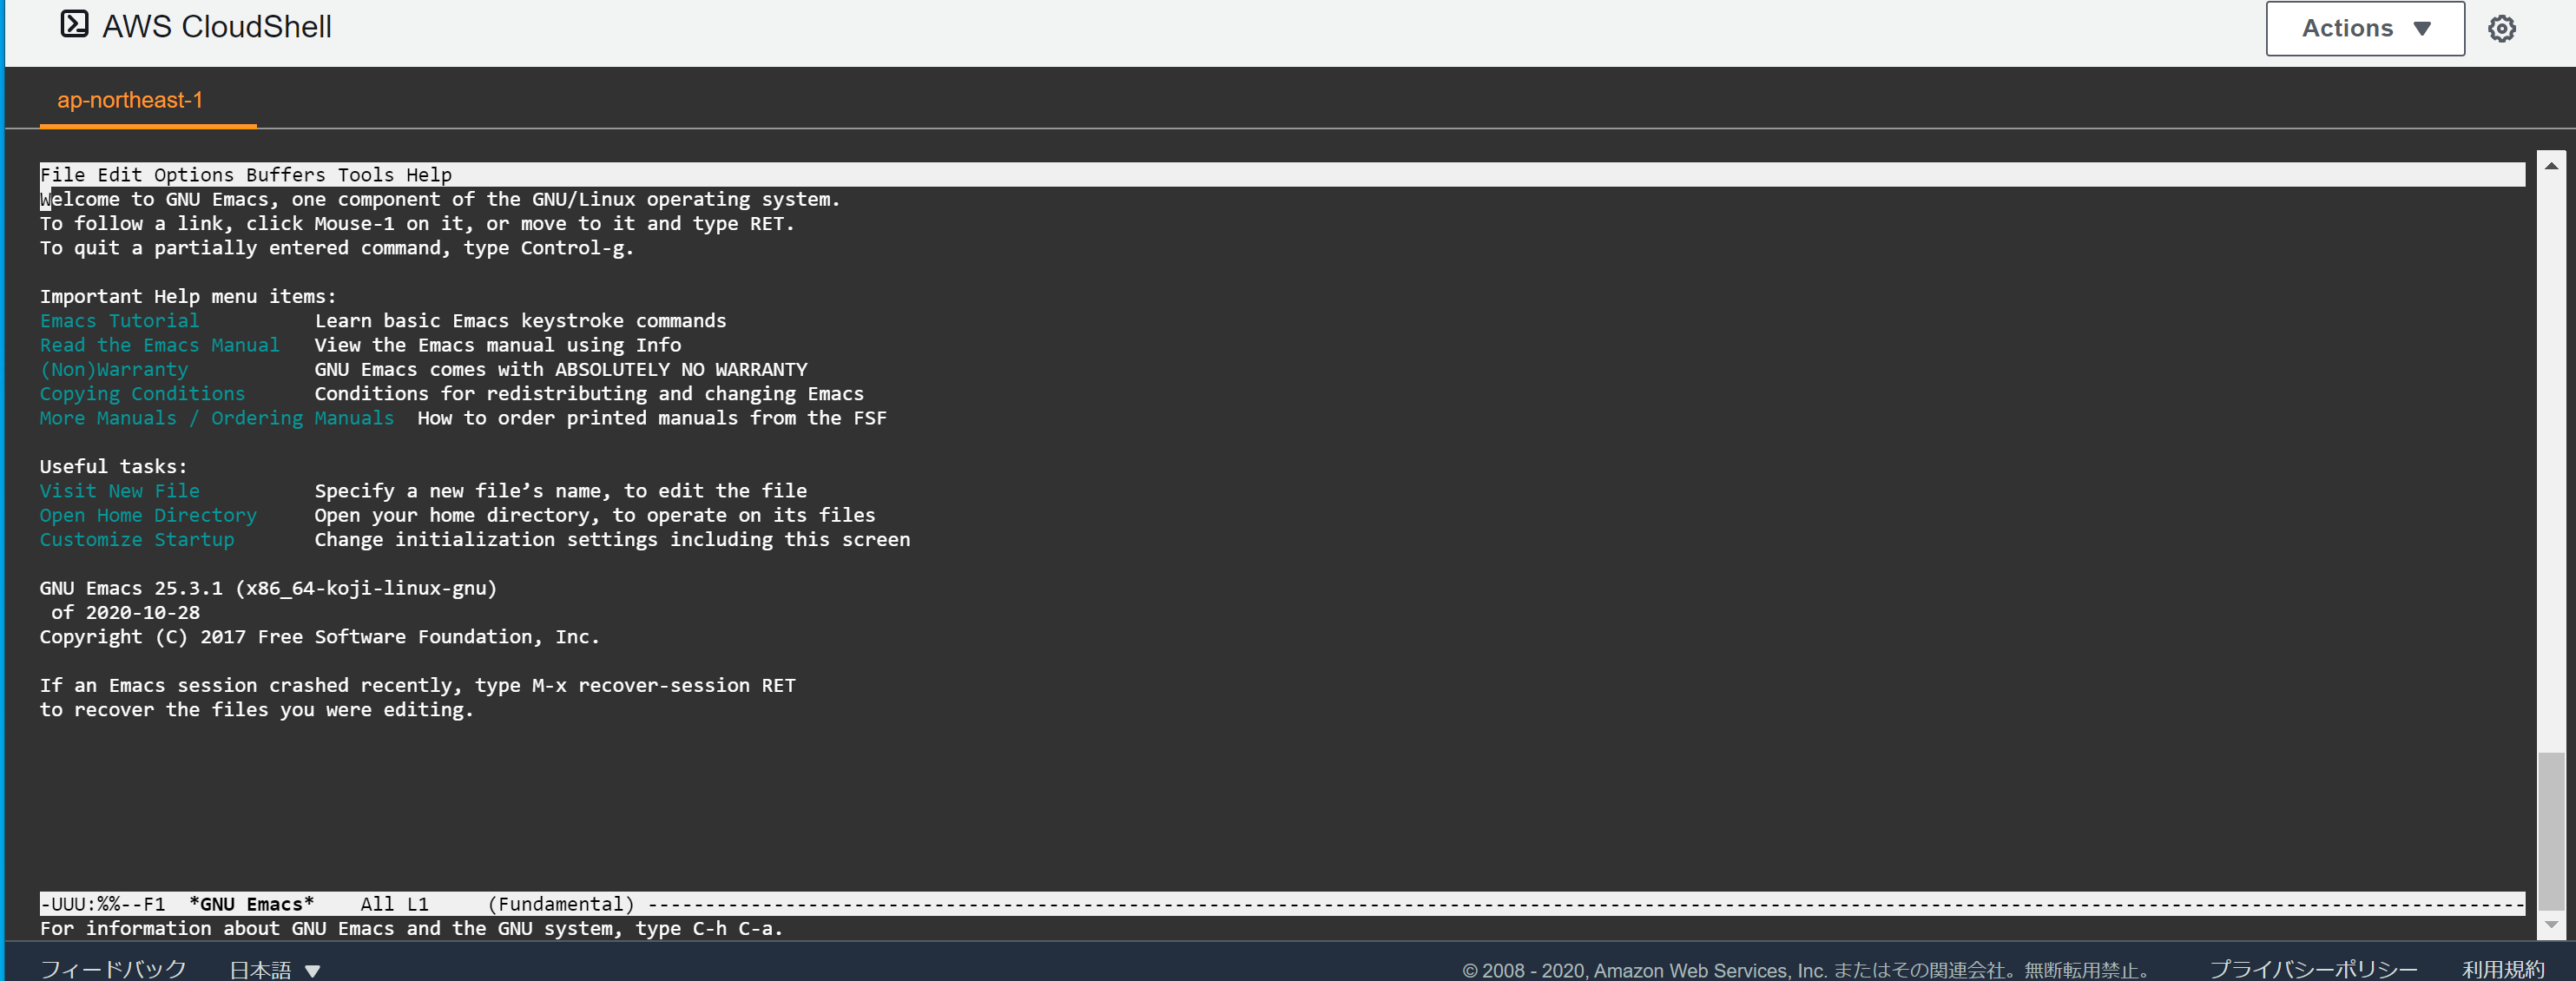Open More Manuals / Ordering Manuals
The height and width of the screenshot is (981, 2576).
(216, 418)
